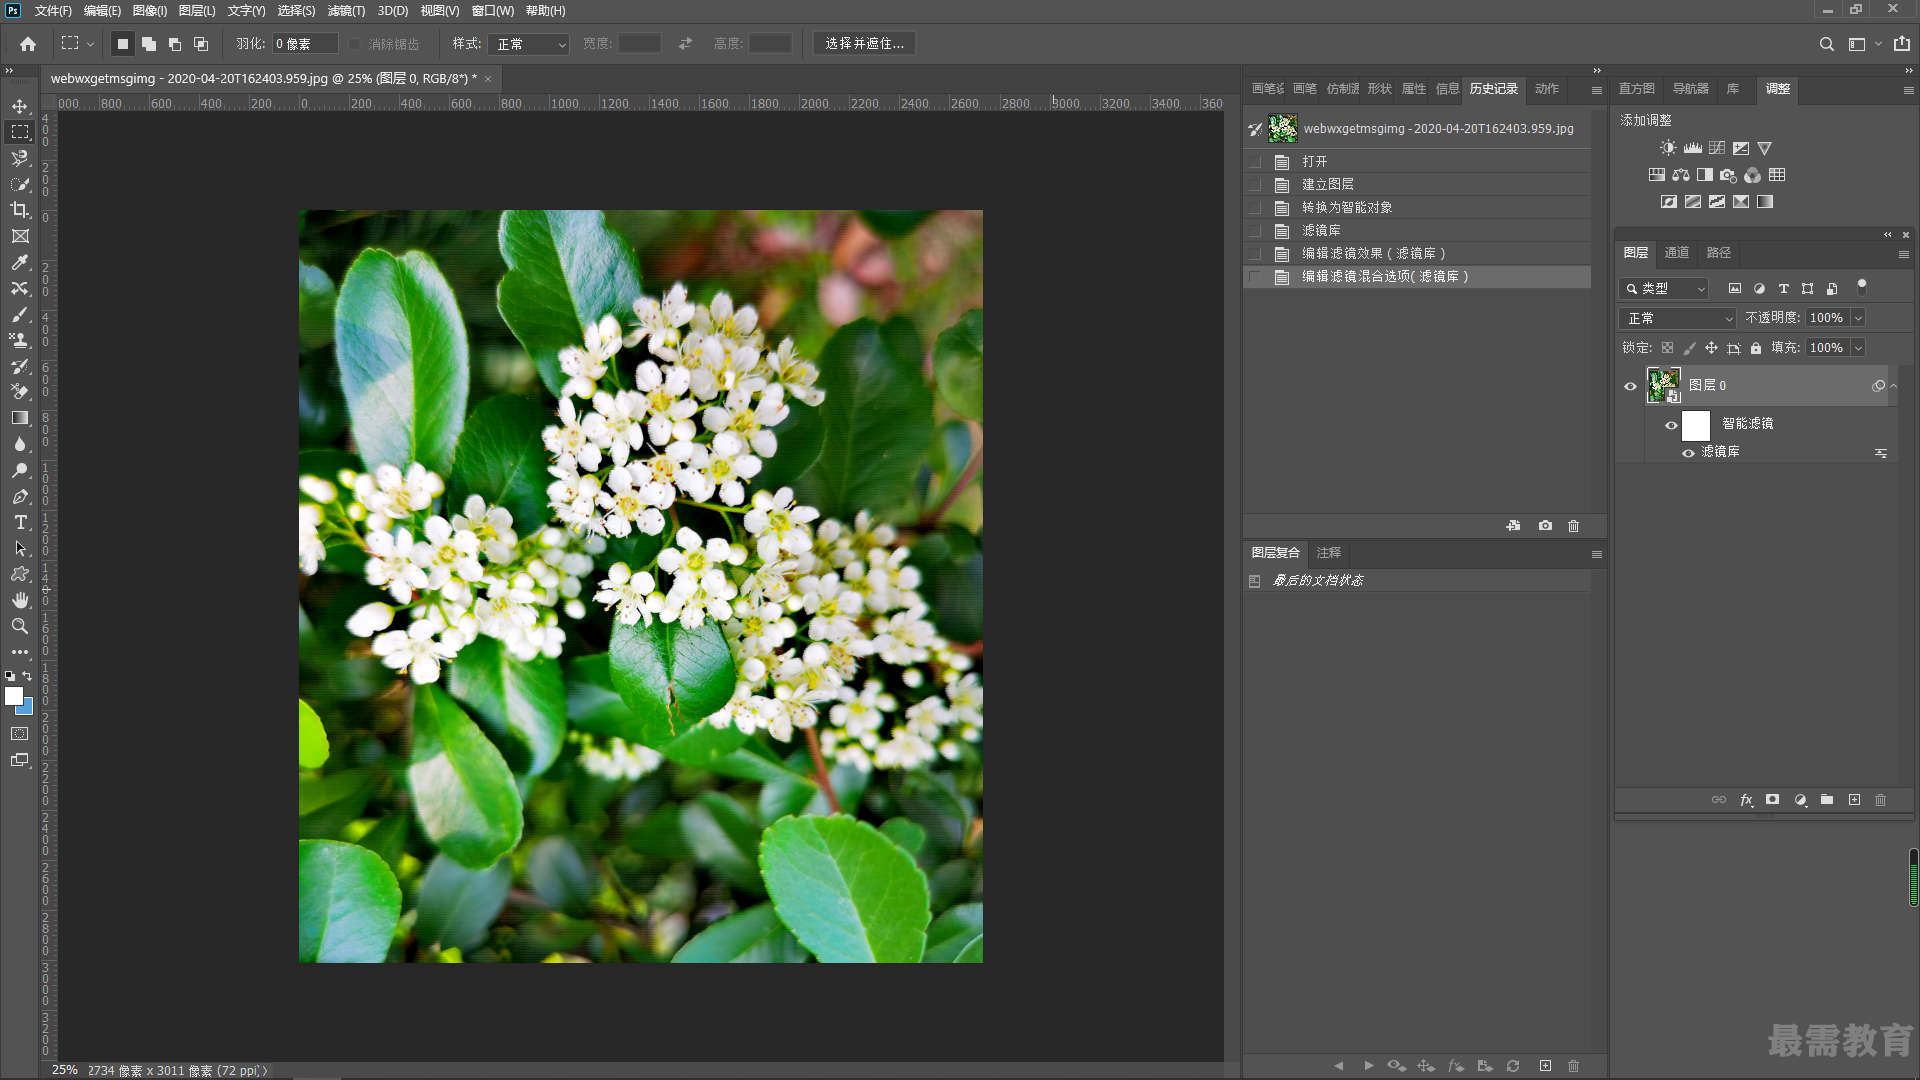Toggle history source box beside 打开
Screen dimensions: 1920x1080
pyautogui.click(x=1255, y=162)
